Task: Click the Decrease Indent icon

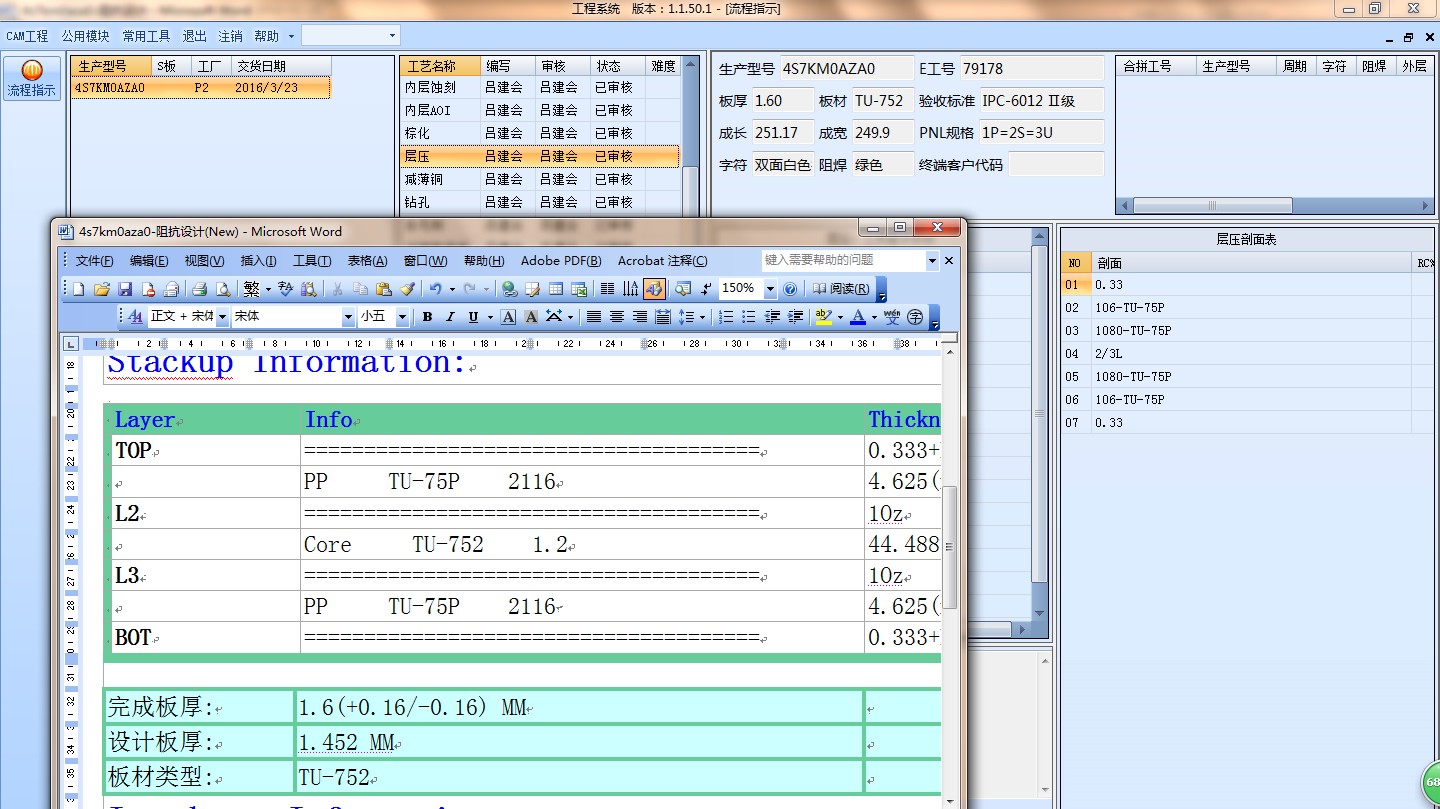Action: (772, 316)
